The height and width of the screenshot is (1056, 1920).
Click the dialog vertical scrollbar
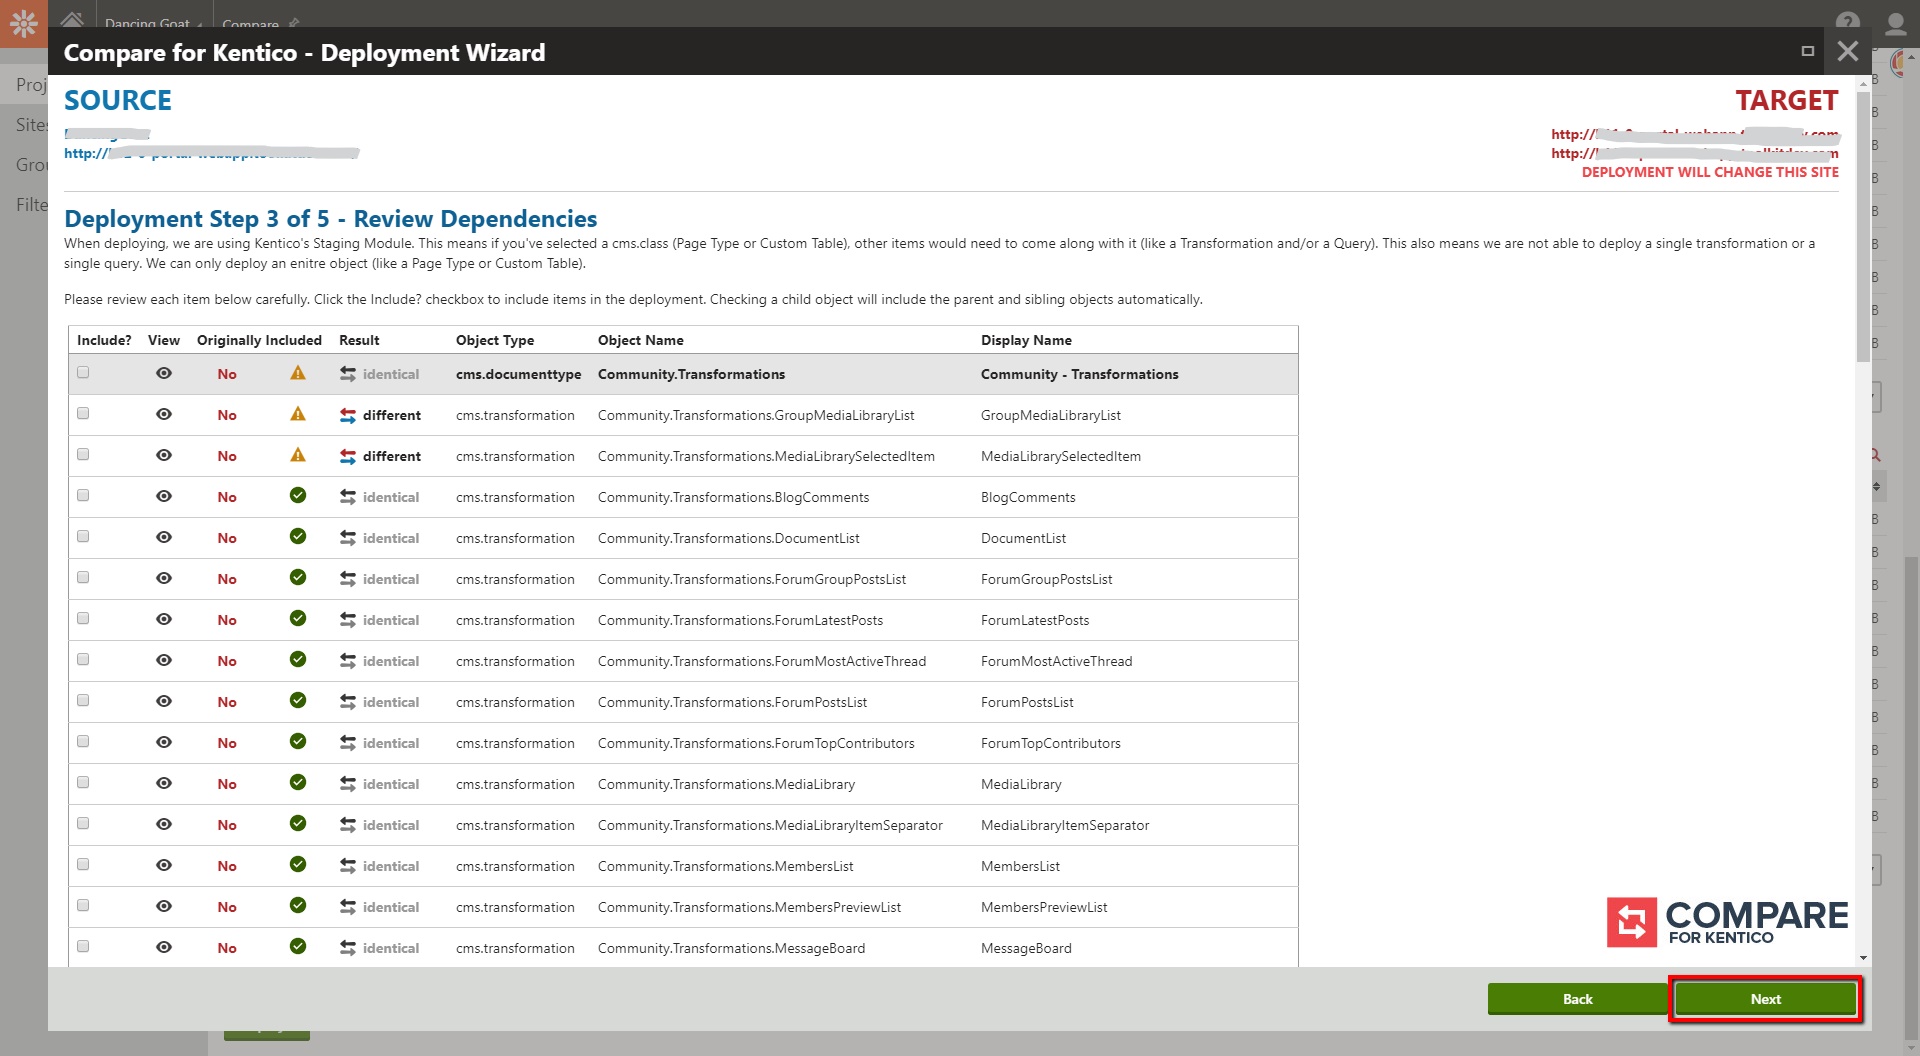click(1863, 228)
